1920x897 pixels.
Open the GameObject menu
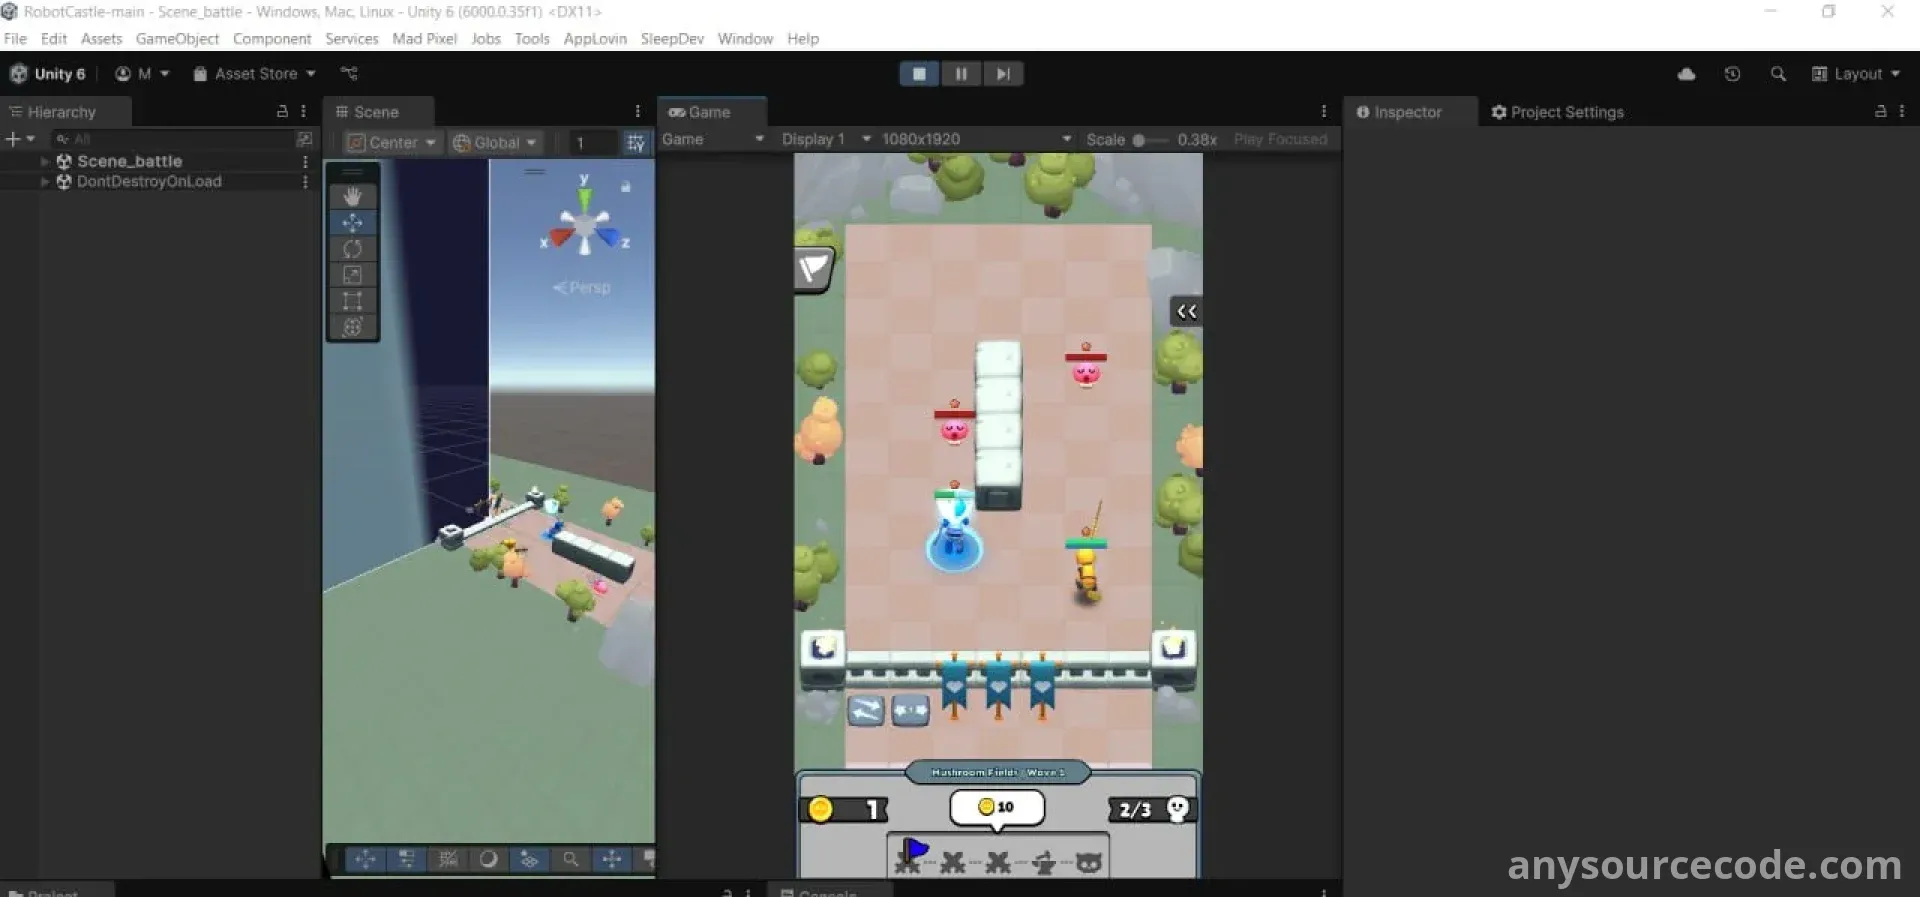pos(177,39)
